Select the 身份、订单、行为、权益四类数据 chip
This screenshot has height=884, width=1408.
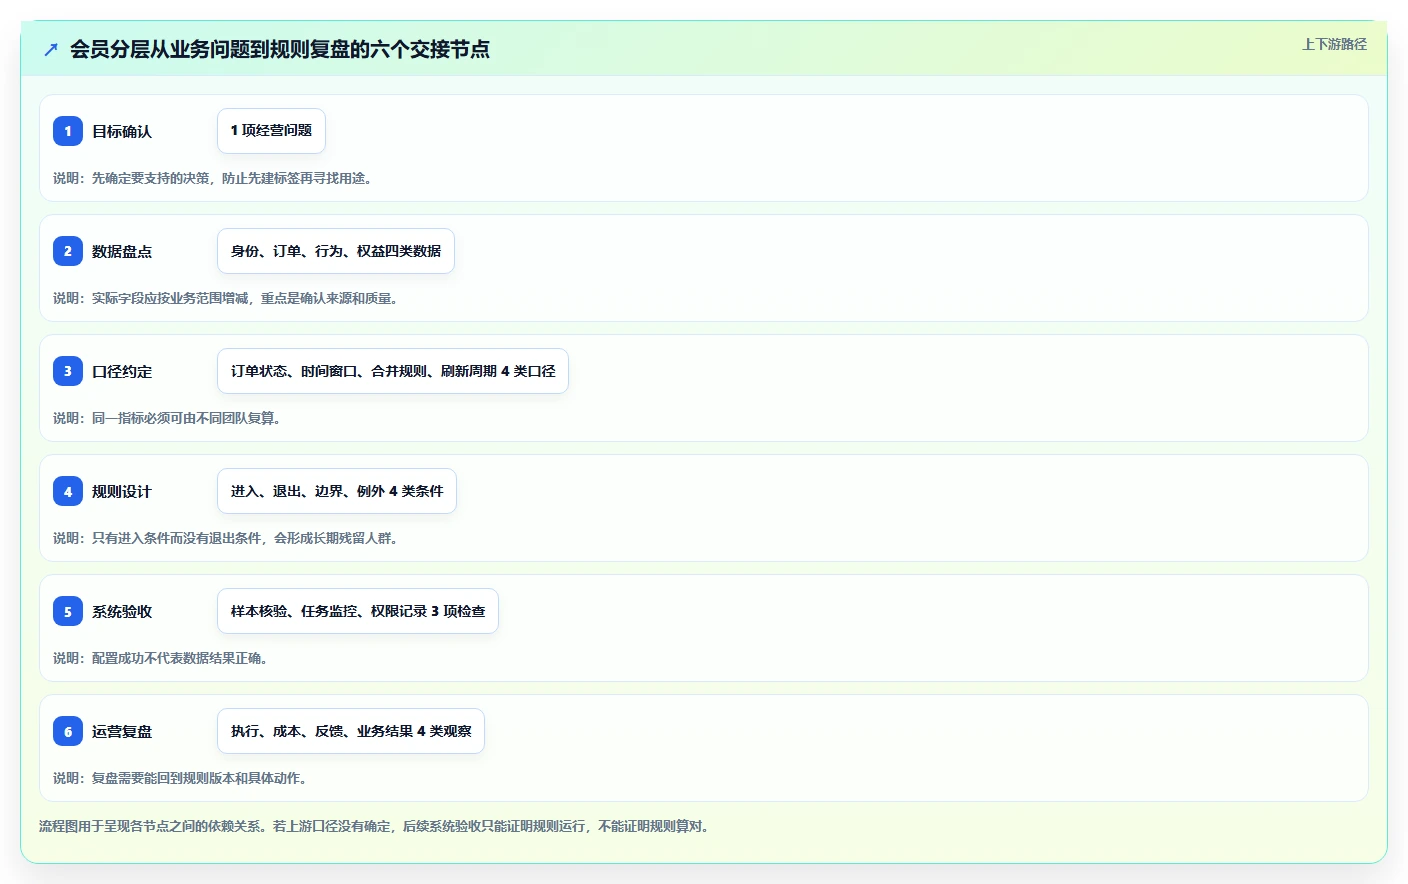336,251
